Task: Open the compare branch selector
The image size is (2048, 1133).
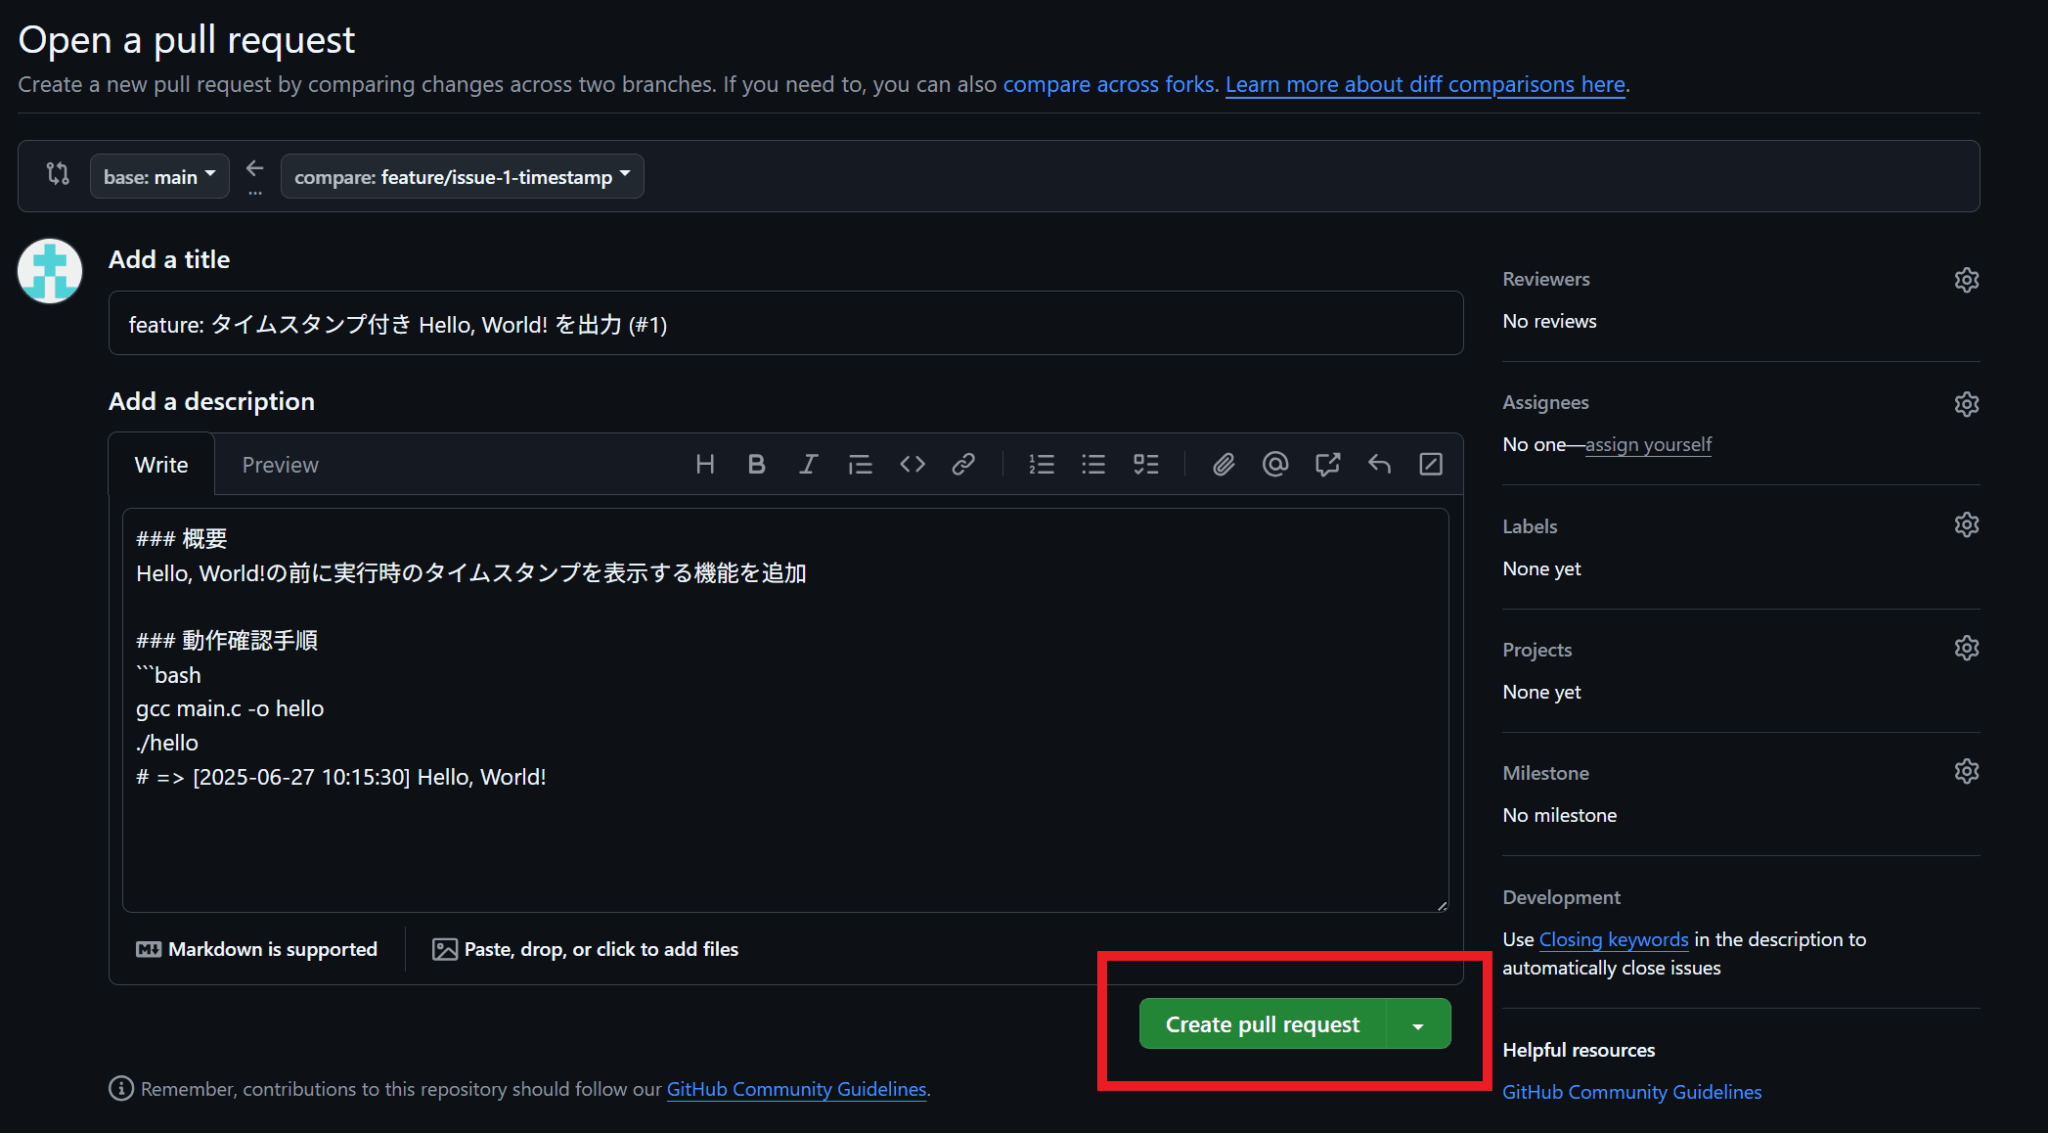Action: 461,176
